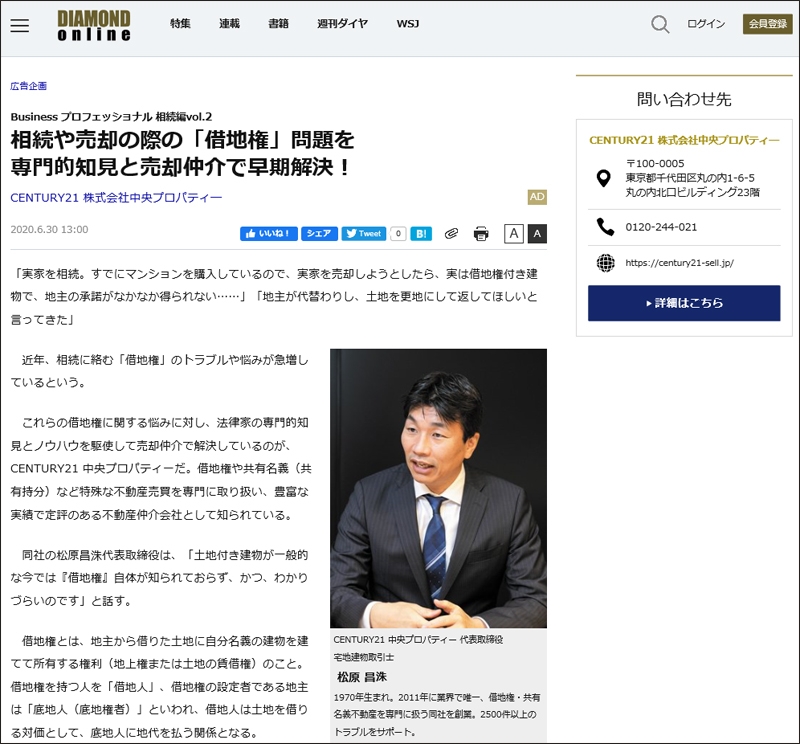This screenshot has width=800, height=744.
Task: Click the phone handset icon
Action: point(605,227)
